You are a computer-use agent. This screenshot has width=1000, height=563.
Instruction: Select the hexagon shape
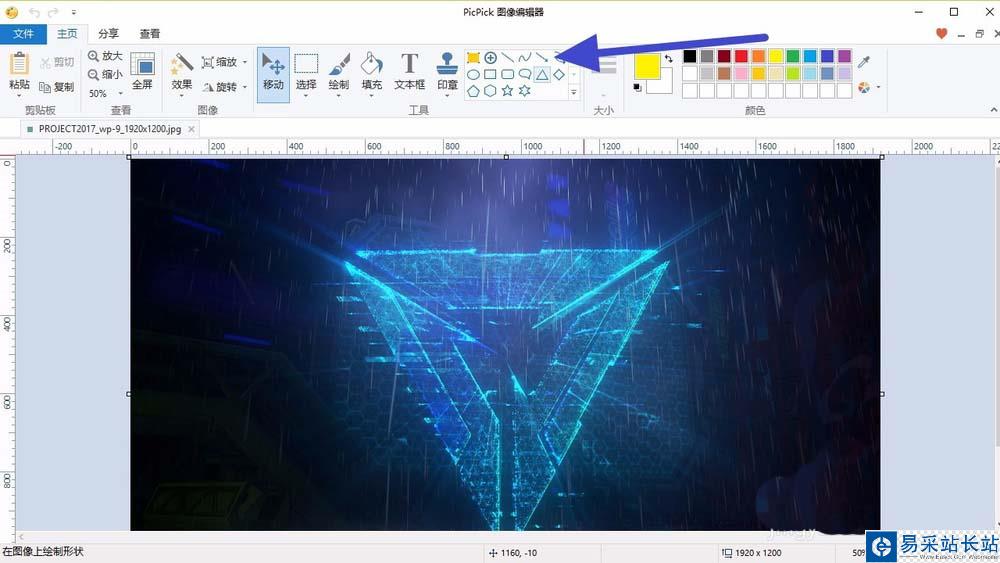[x=490, y=91]
